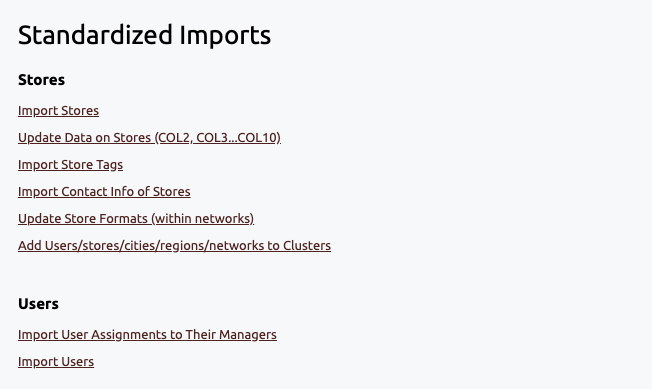The width and height of the screenshot is (652, 389).
Task: Choose the Clusters assignment import link
Action: [174, 246]
